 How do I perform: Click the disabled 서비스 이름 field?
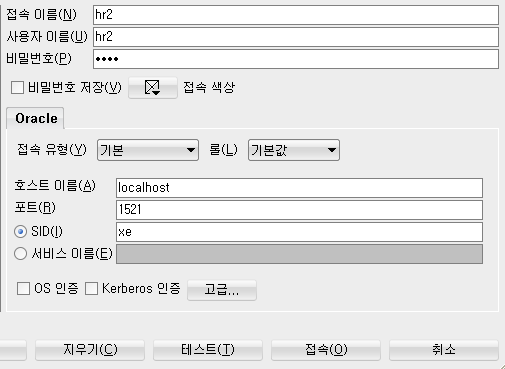pyautogui.click(x=299, y=254)
